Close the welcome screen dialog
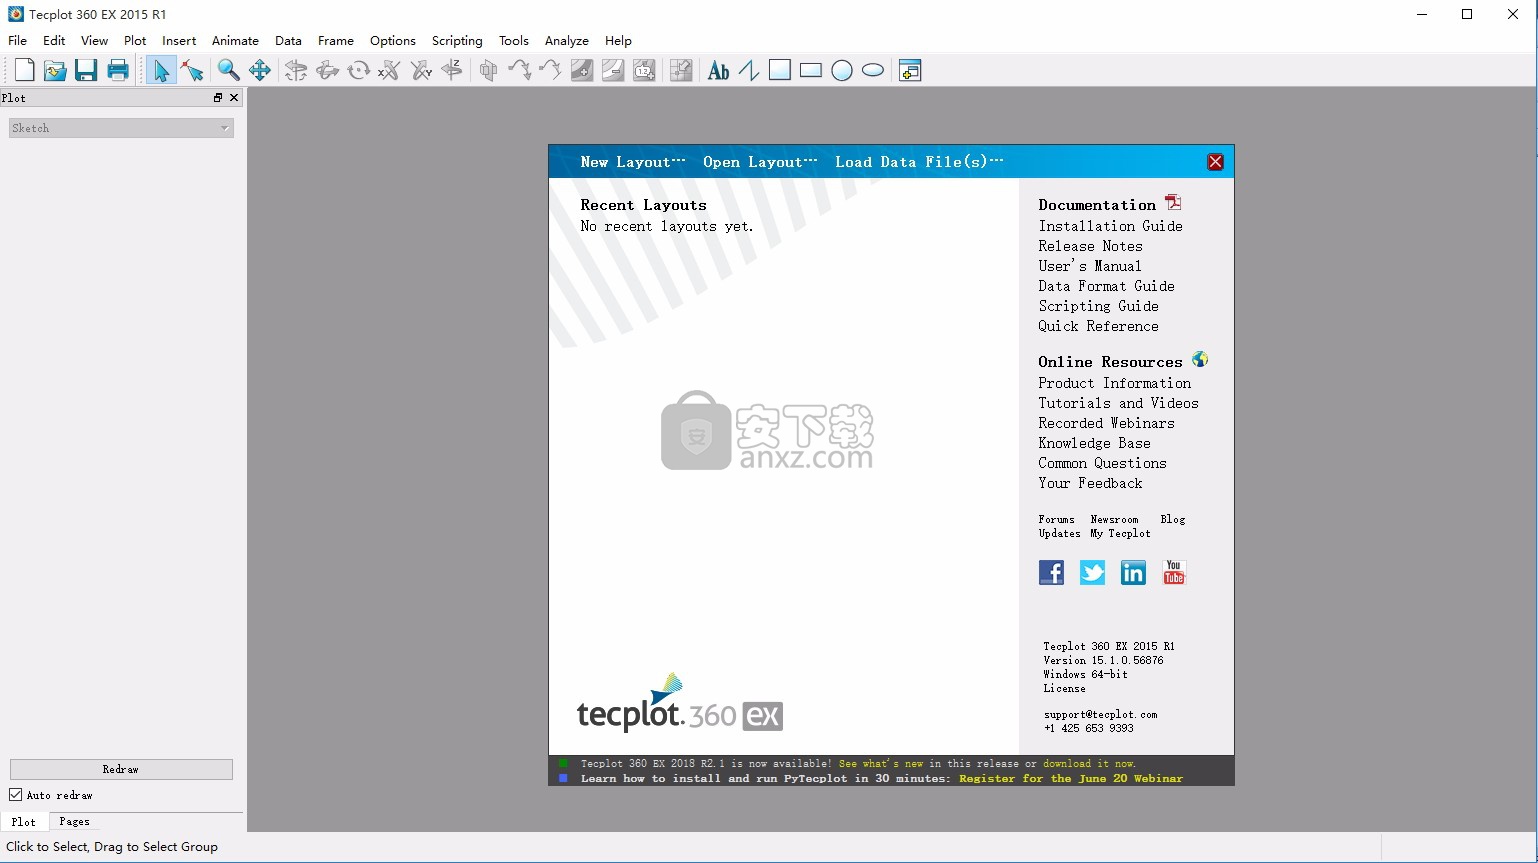Viewport: 1538px width, 863px height. pos(1215,162)
